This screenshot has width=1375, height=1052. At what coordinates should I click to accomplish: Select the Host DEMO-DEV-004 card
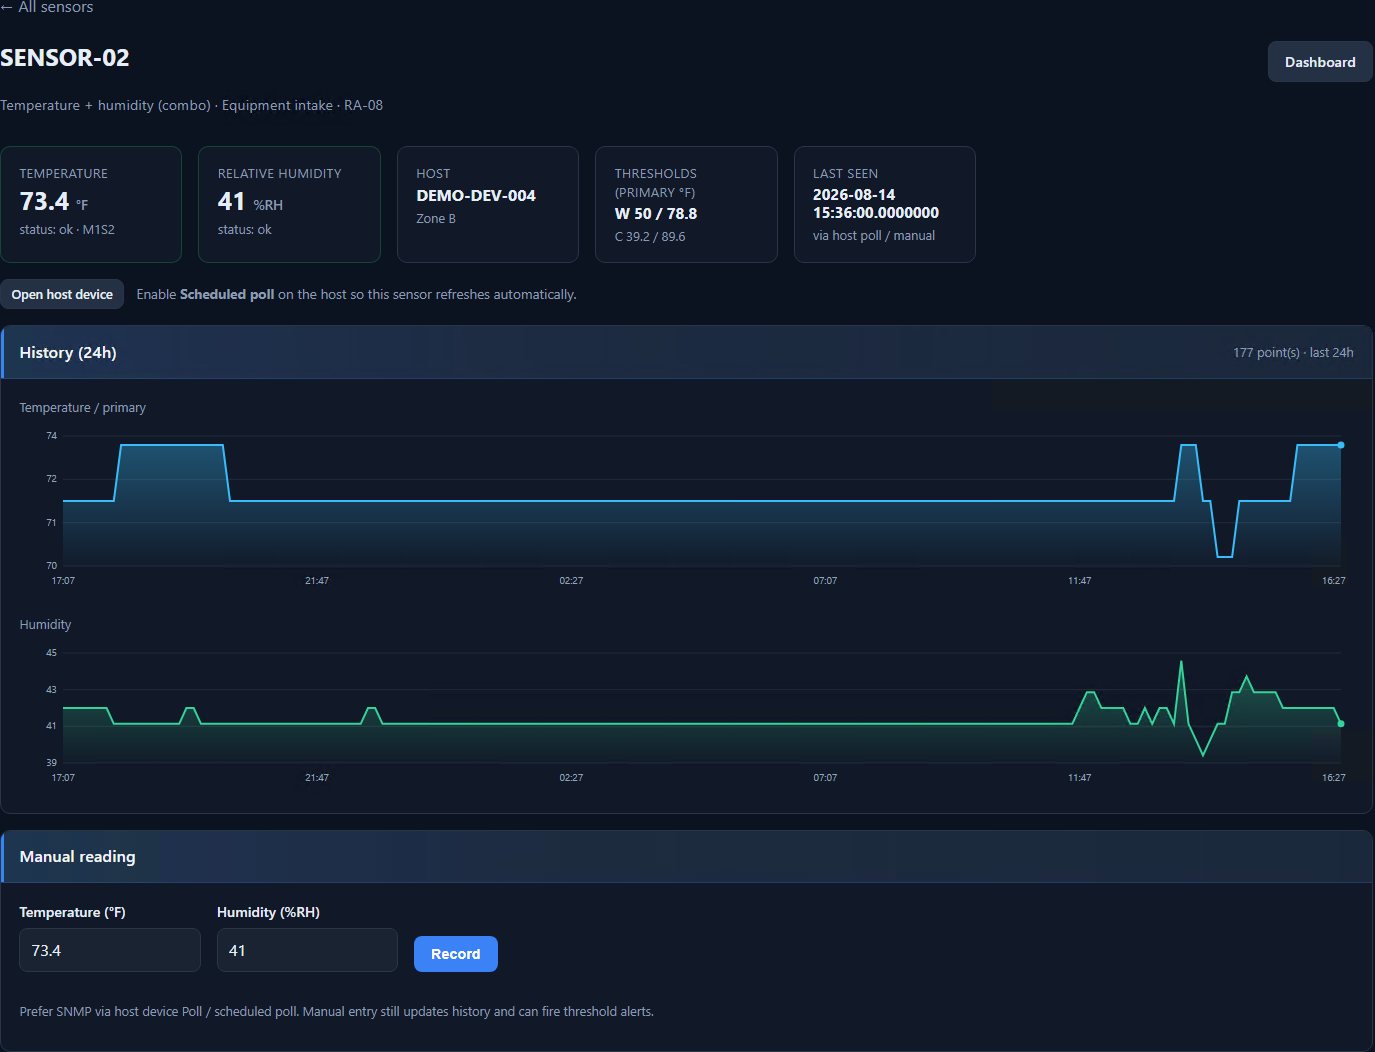tap(488, 204)
